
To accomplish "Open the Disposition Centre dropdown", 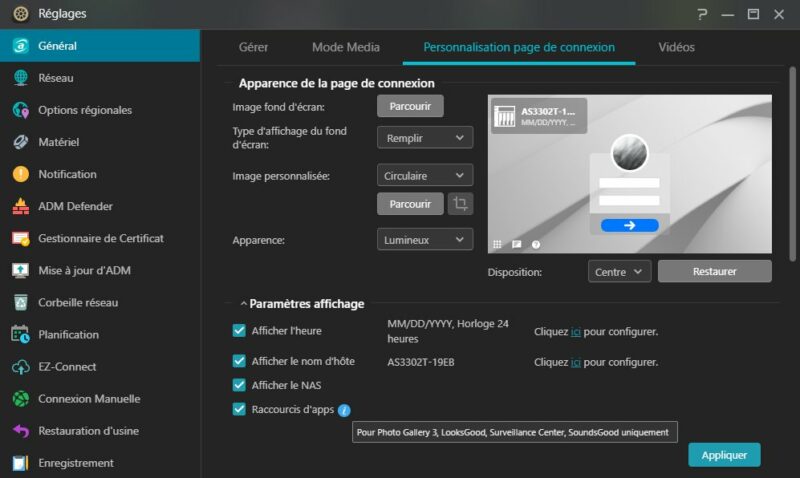I will coord(620,271).
